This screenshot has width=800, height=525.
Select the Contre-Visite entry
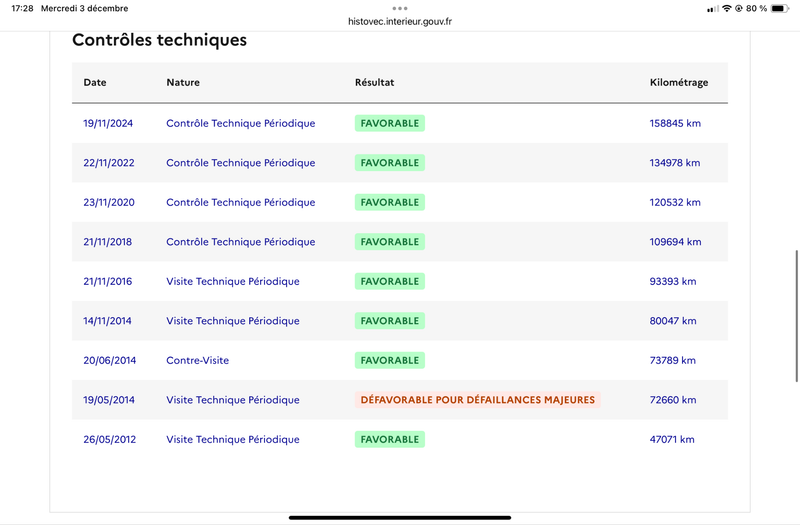point(197,360)
